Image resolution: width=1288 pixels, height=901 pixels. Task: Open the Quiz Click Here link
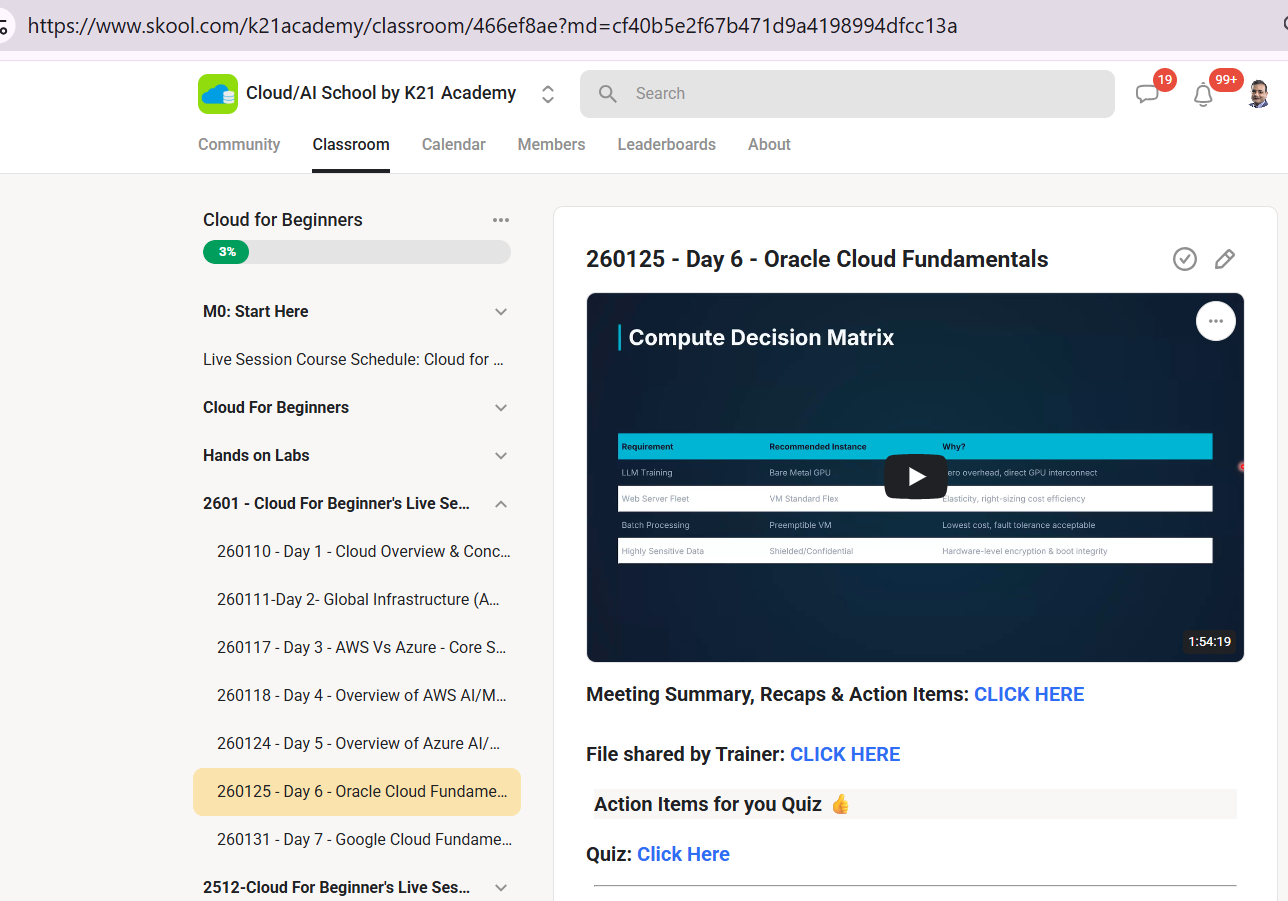(683, 855)
